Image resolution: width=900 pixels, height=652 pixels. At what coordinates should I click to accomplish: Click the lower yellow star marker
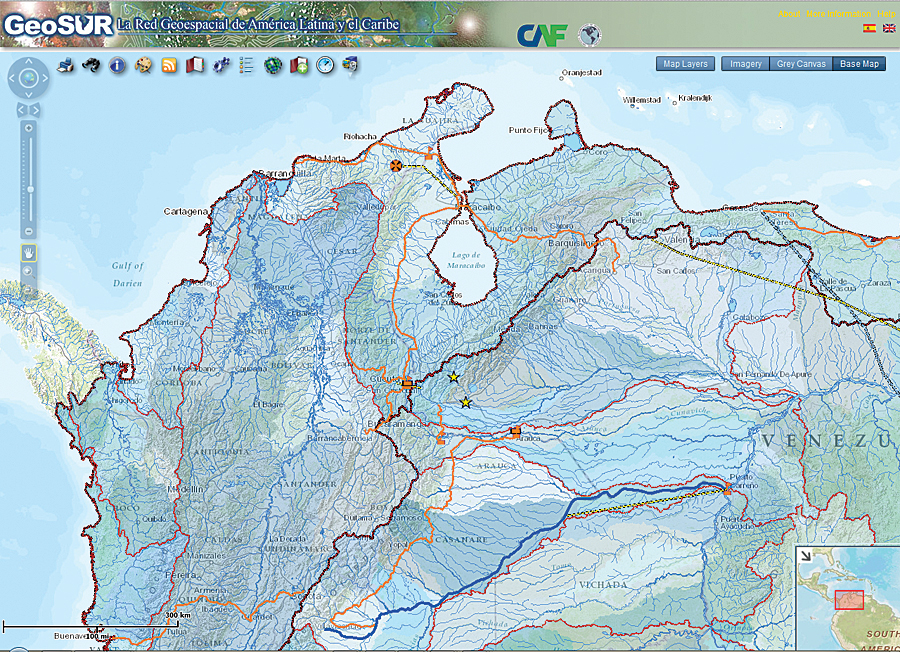465,403
